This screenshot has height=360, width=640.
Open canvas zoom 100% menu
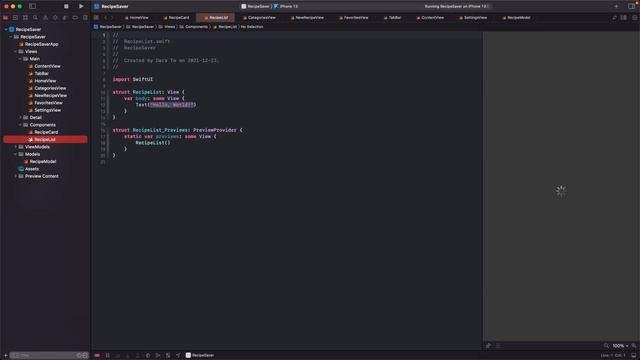(620, 346)
